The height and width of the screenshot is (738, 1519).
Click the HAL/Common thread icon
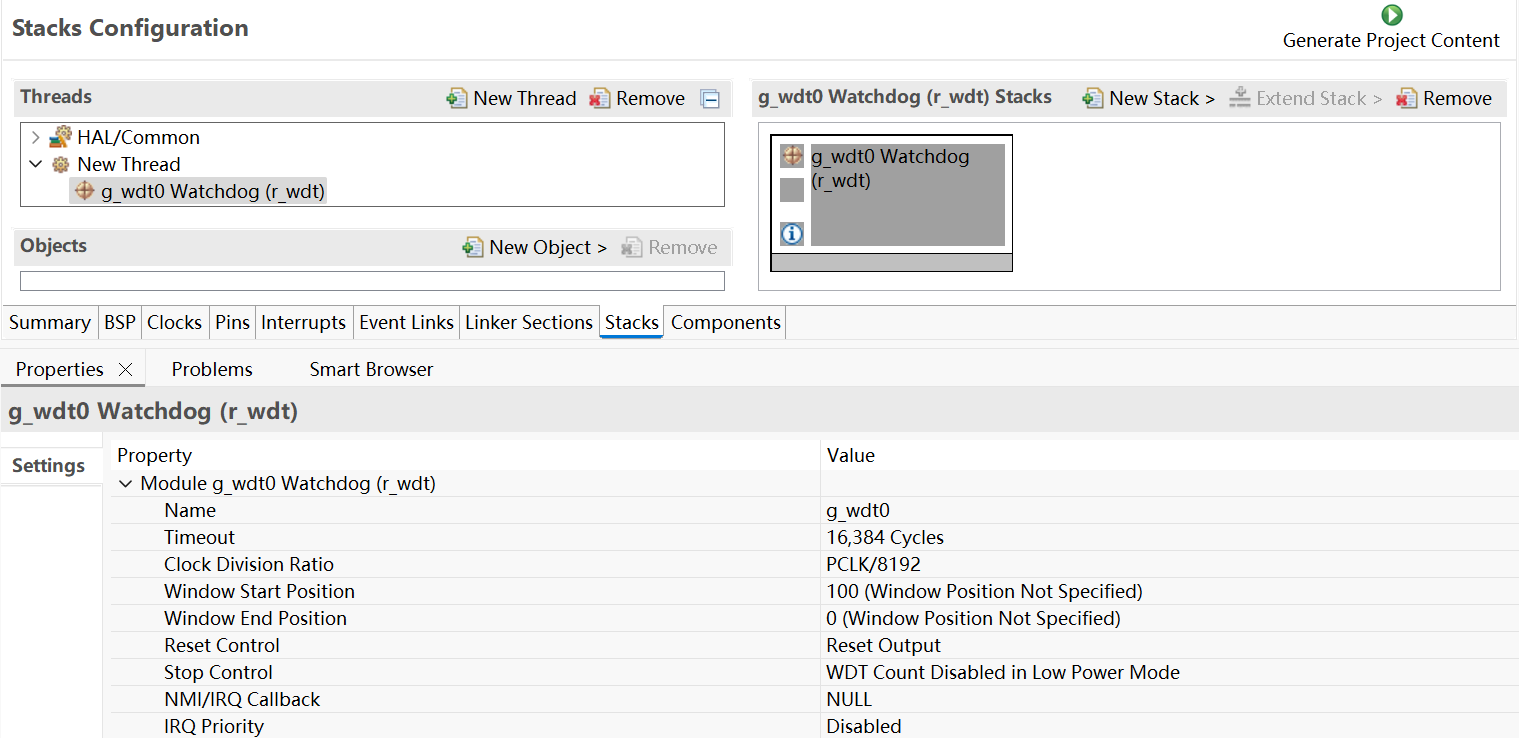tap(60, 137)
